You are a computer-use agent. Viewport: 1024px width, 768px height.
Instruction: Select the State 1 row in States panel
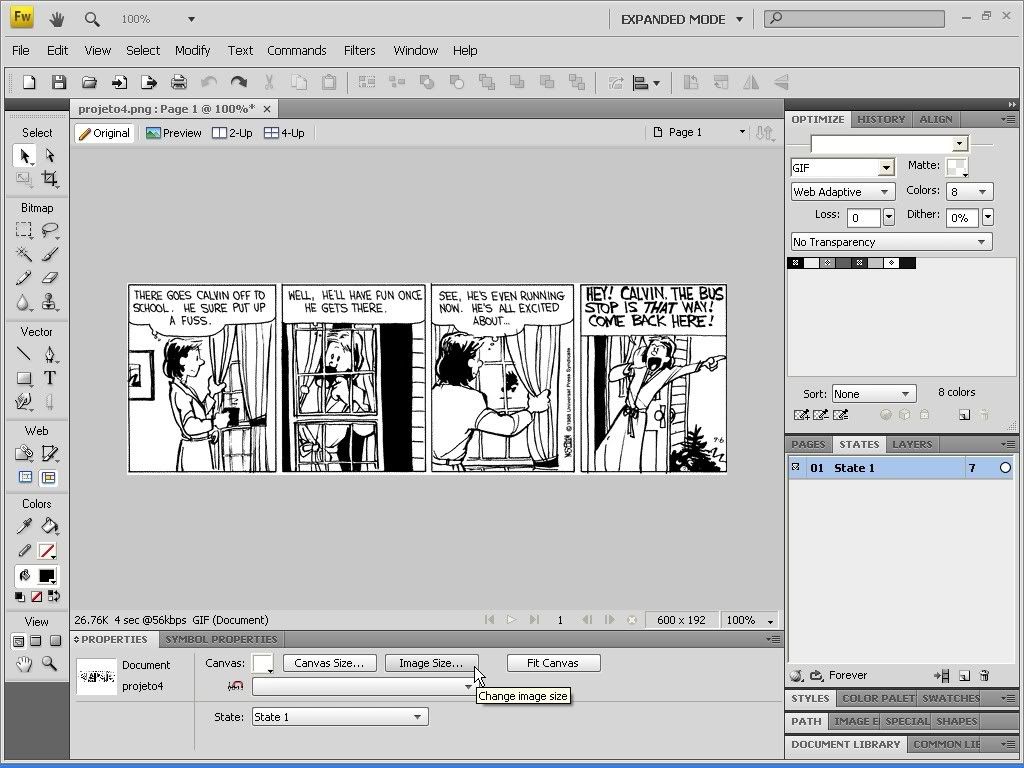click(x=901, y=468)
